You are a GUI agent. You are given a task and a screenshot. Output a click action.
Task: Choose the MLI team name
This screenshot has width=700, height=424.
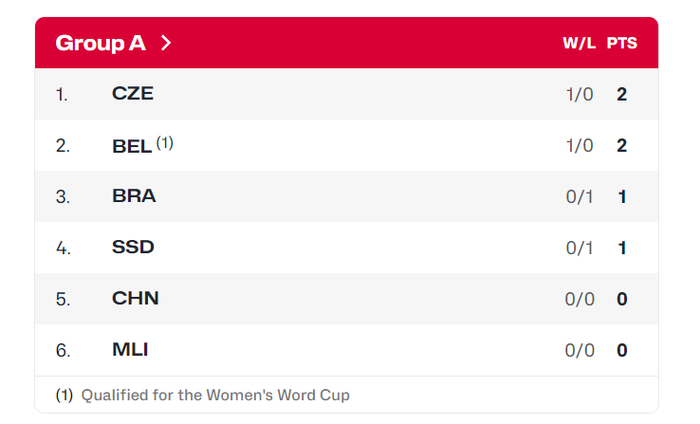pyautogui.click(x=131, y=350)
